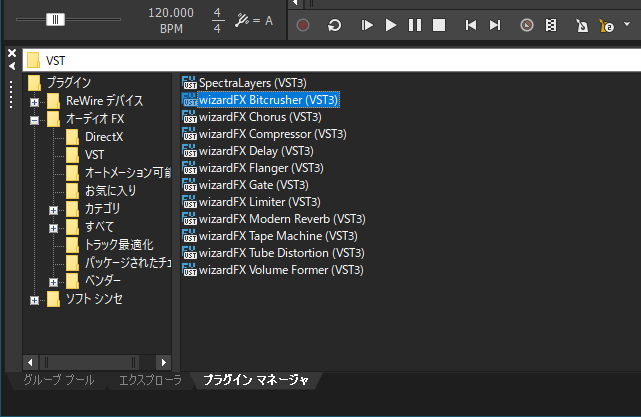The height and width of the screenshot is (417, 641).
Task: Select wizardFX Flanger (VST3) plugin
Action: click(261, 168)
